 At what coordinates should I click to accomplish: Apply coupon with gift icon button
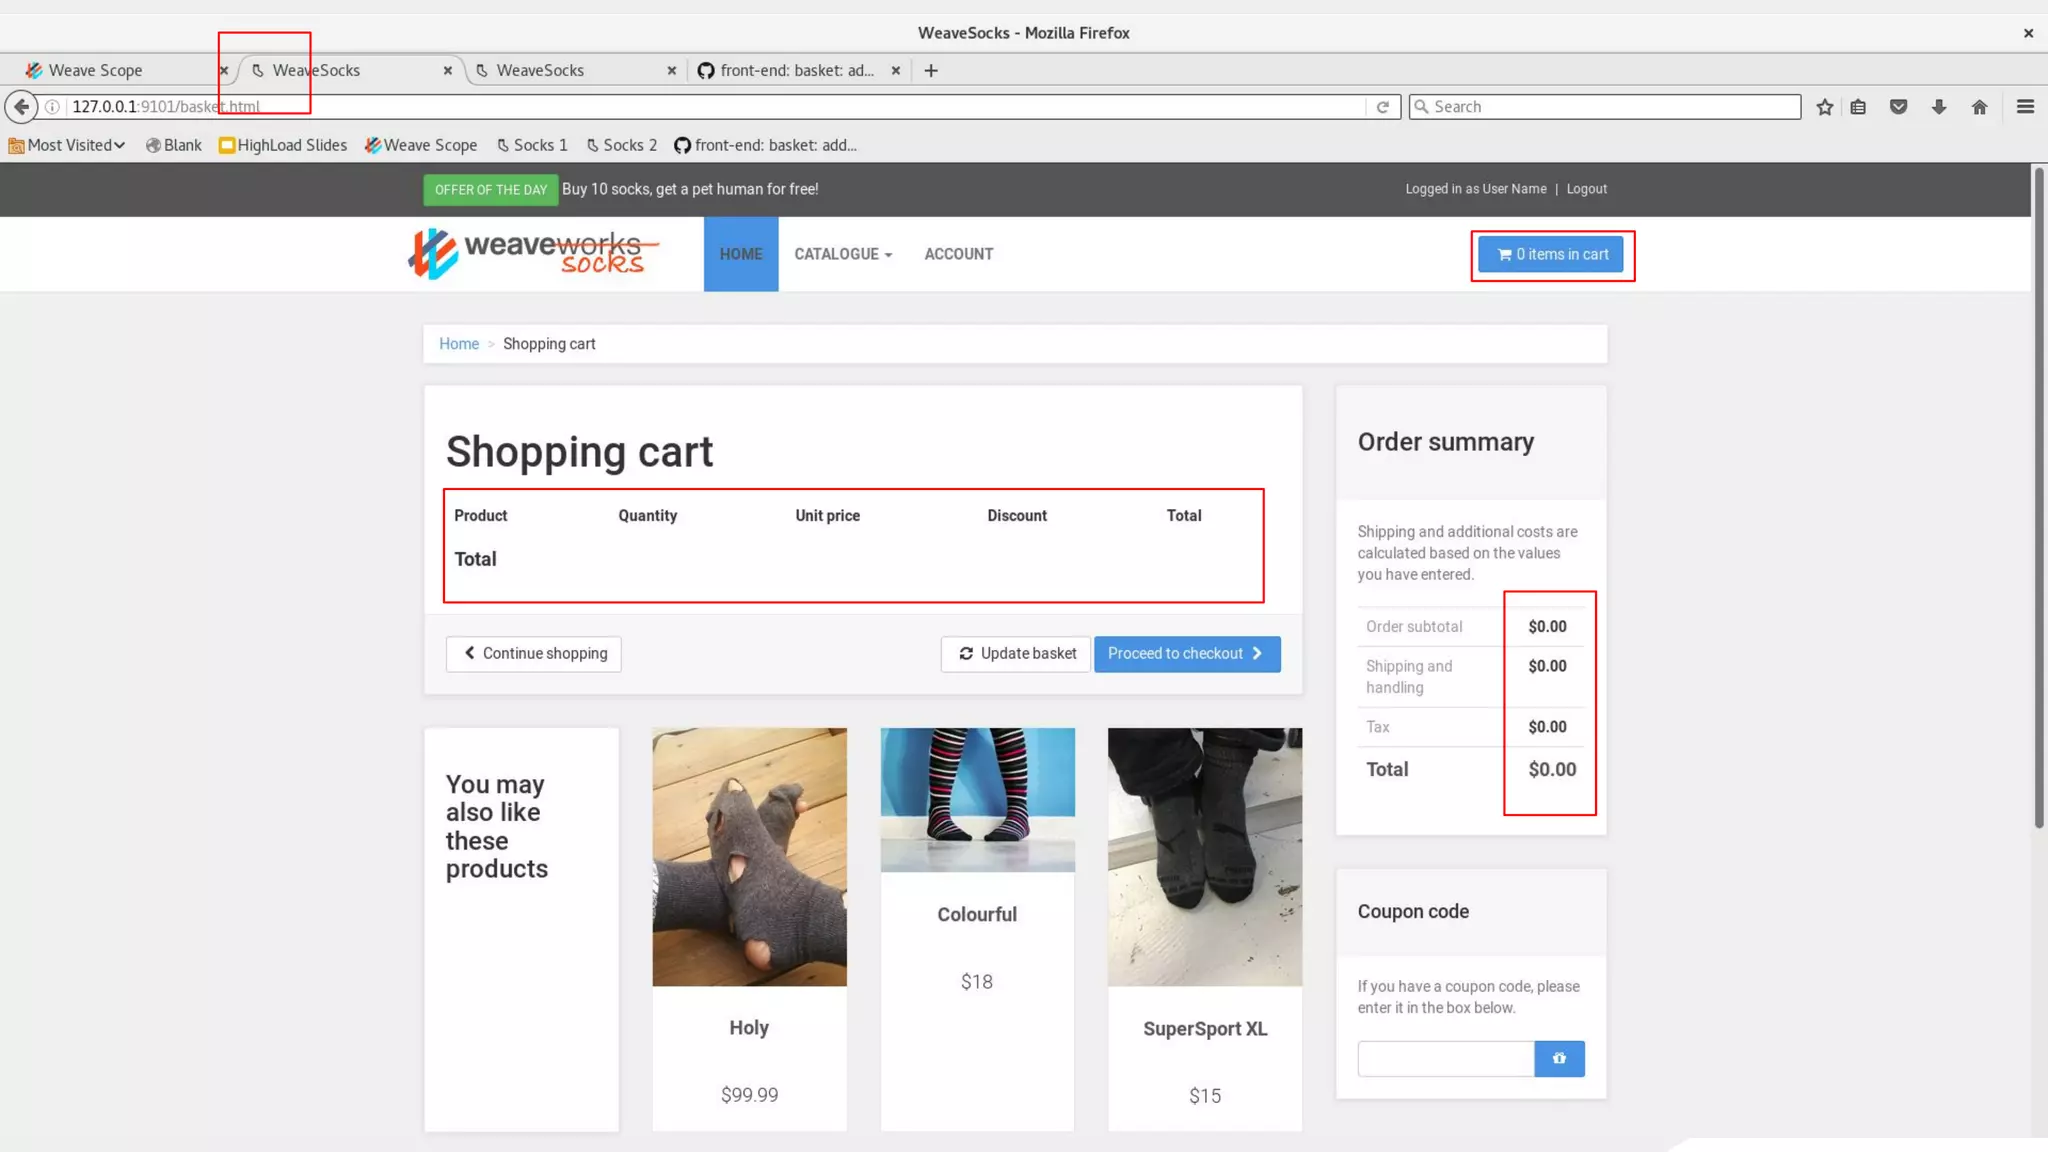(1559, 1058)
